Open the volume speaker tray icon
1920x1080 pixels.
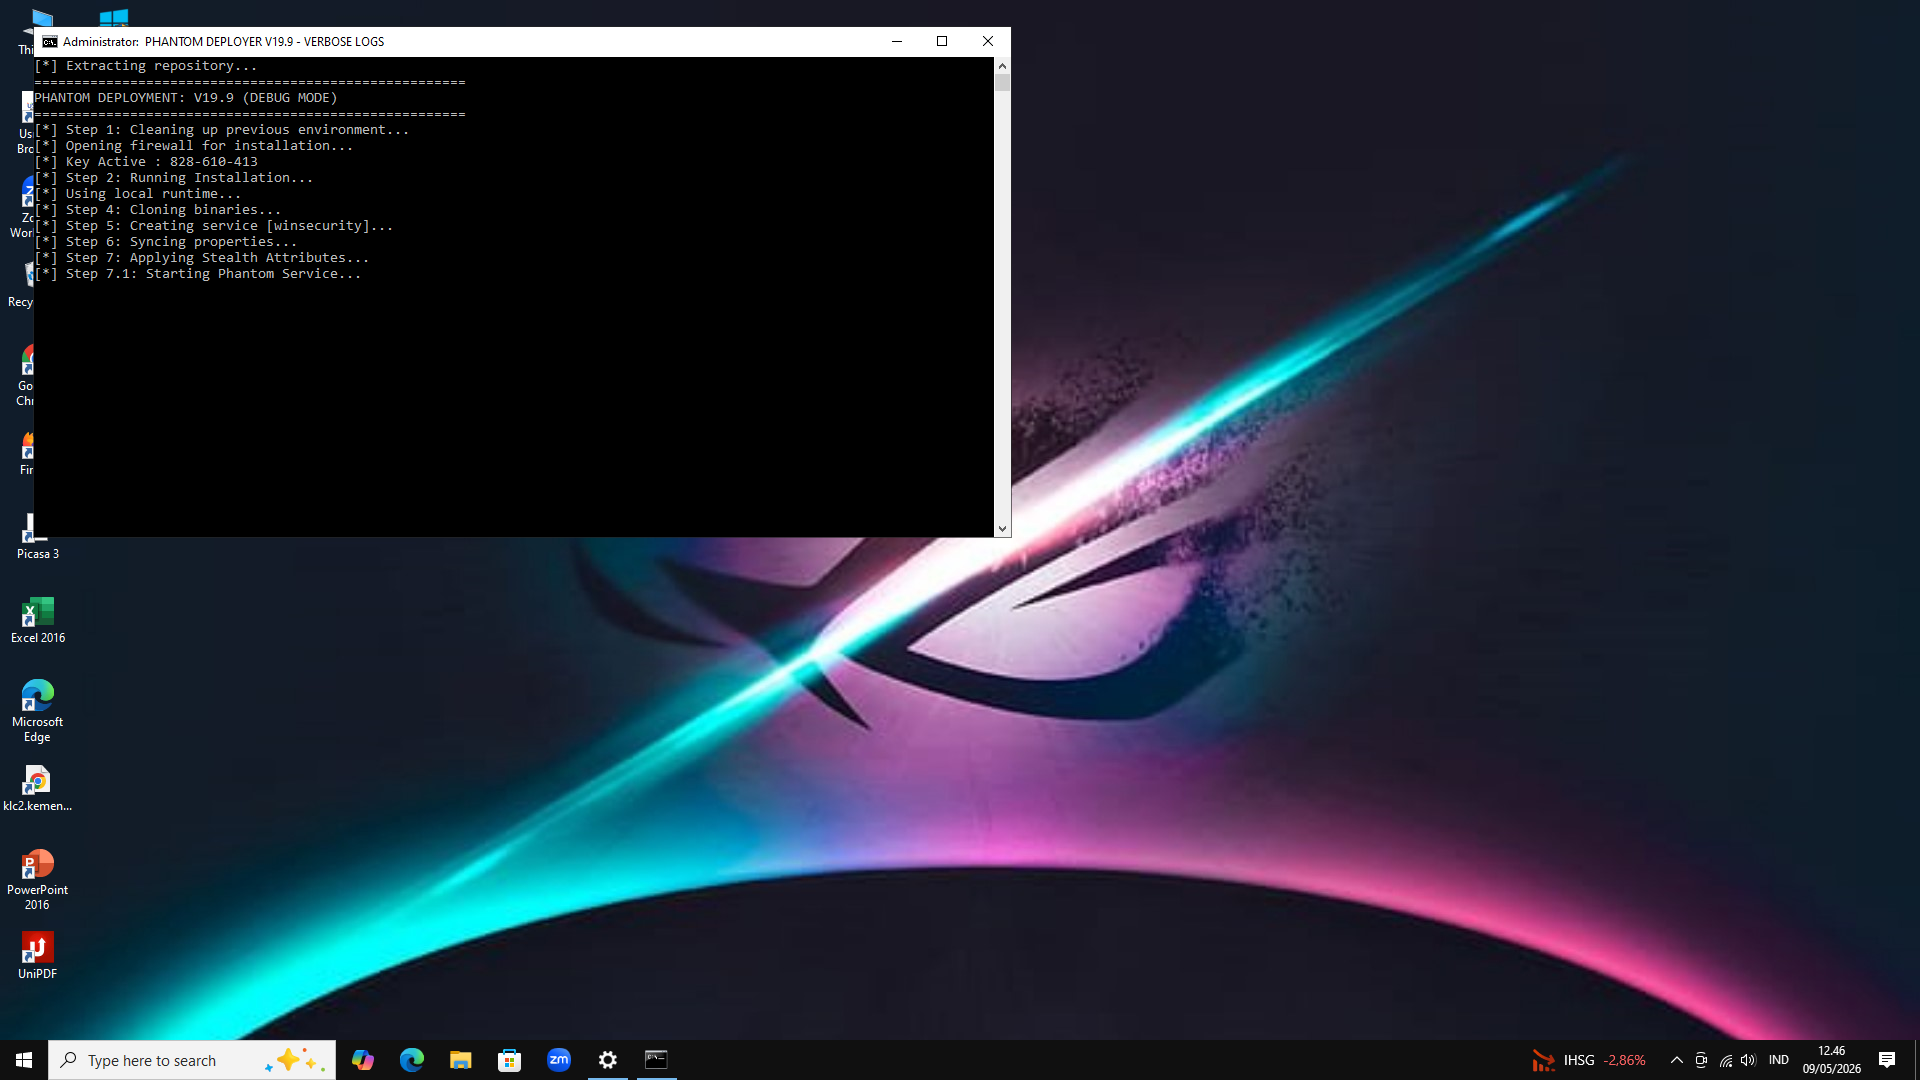point(1748,1060)
